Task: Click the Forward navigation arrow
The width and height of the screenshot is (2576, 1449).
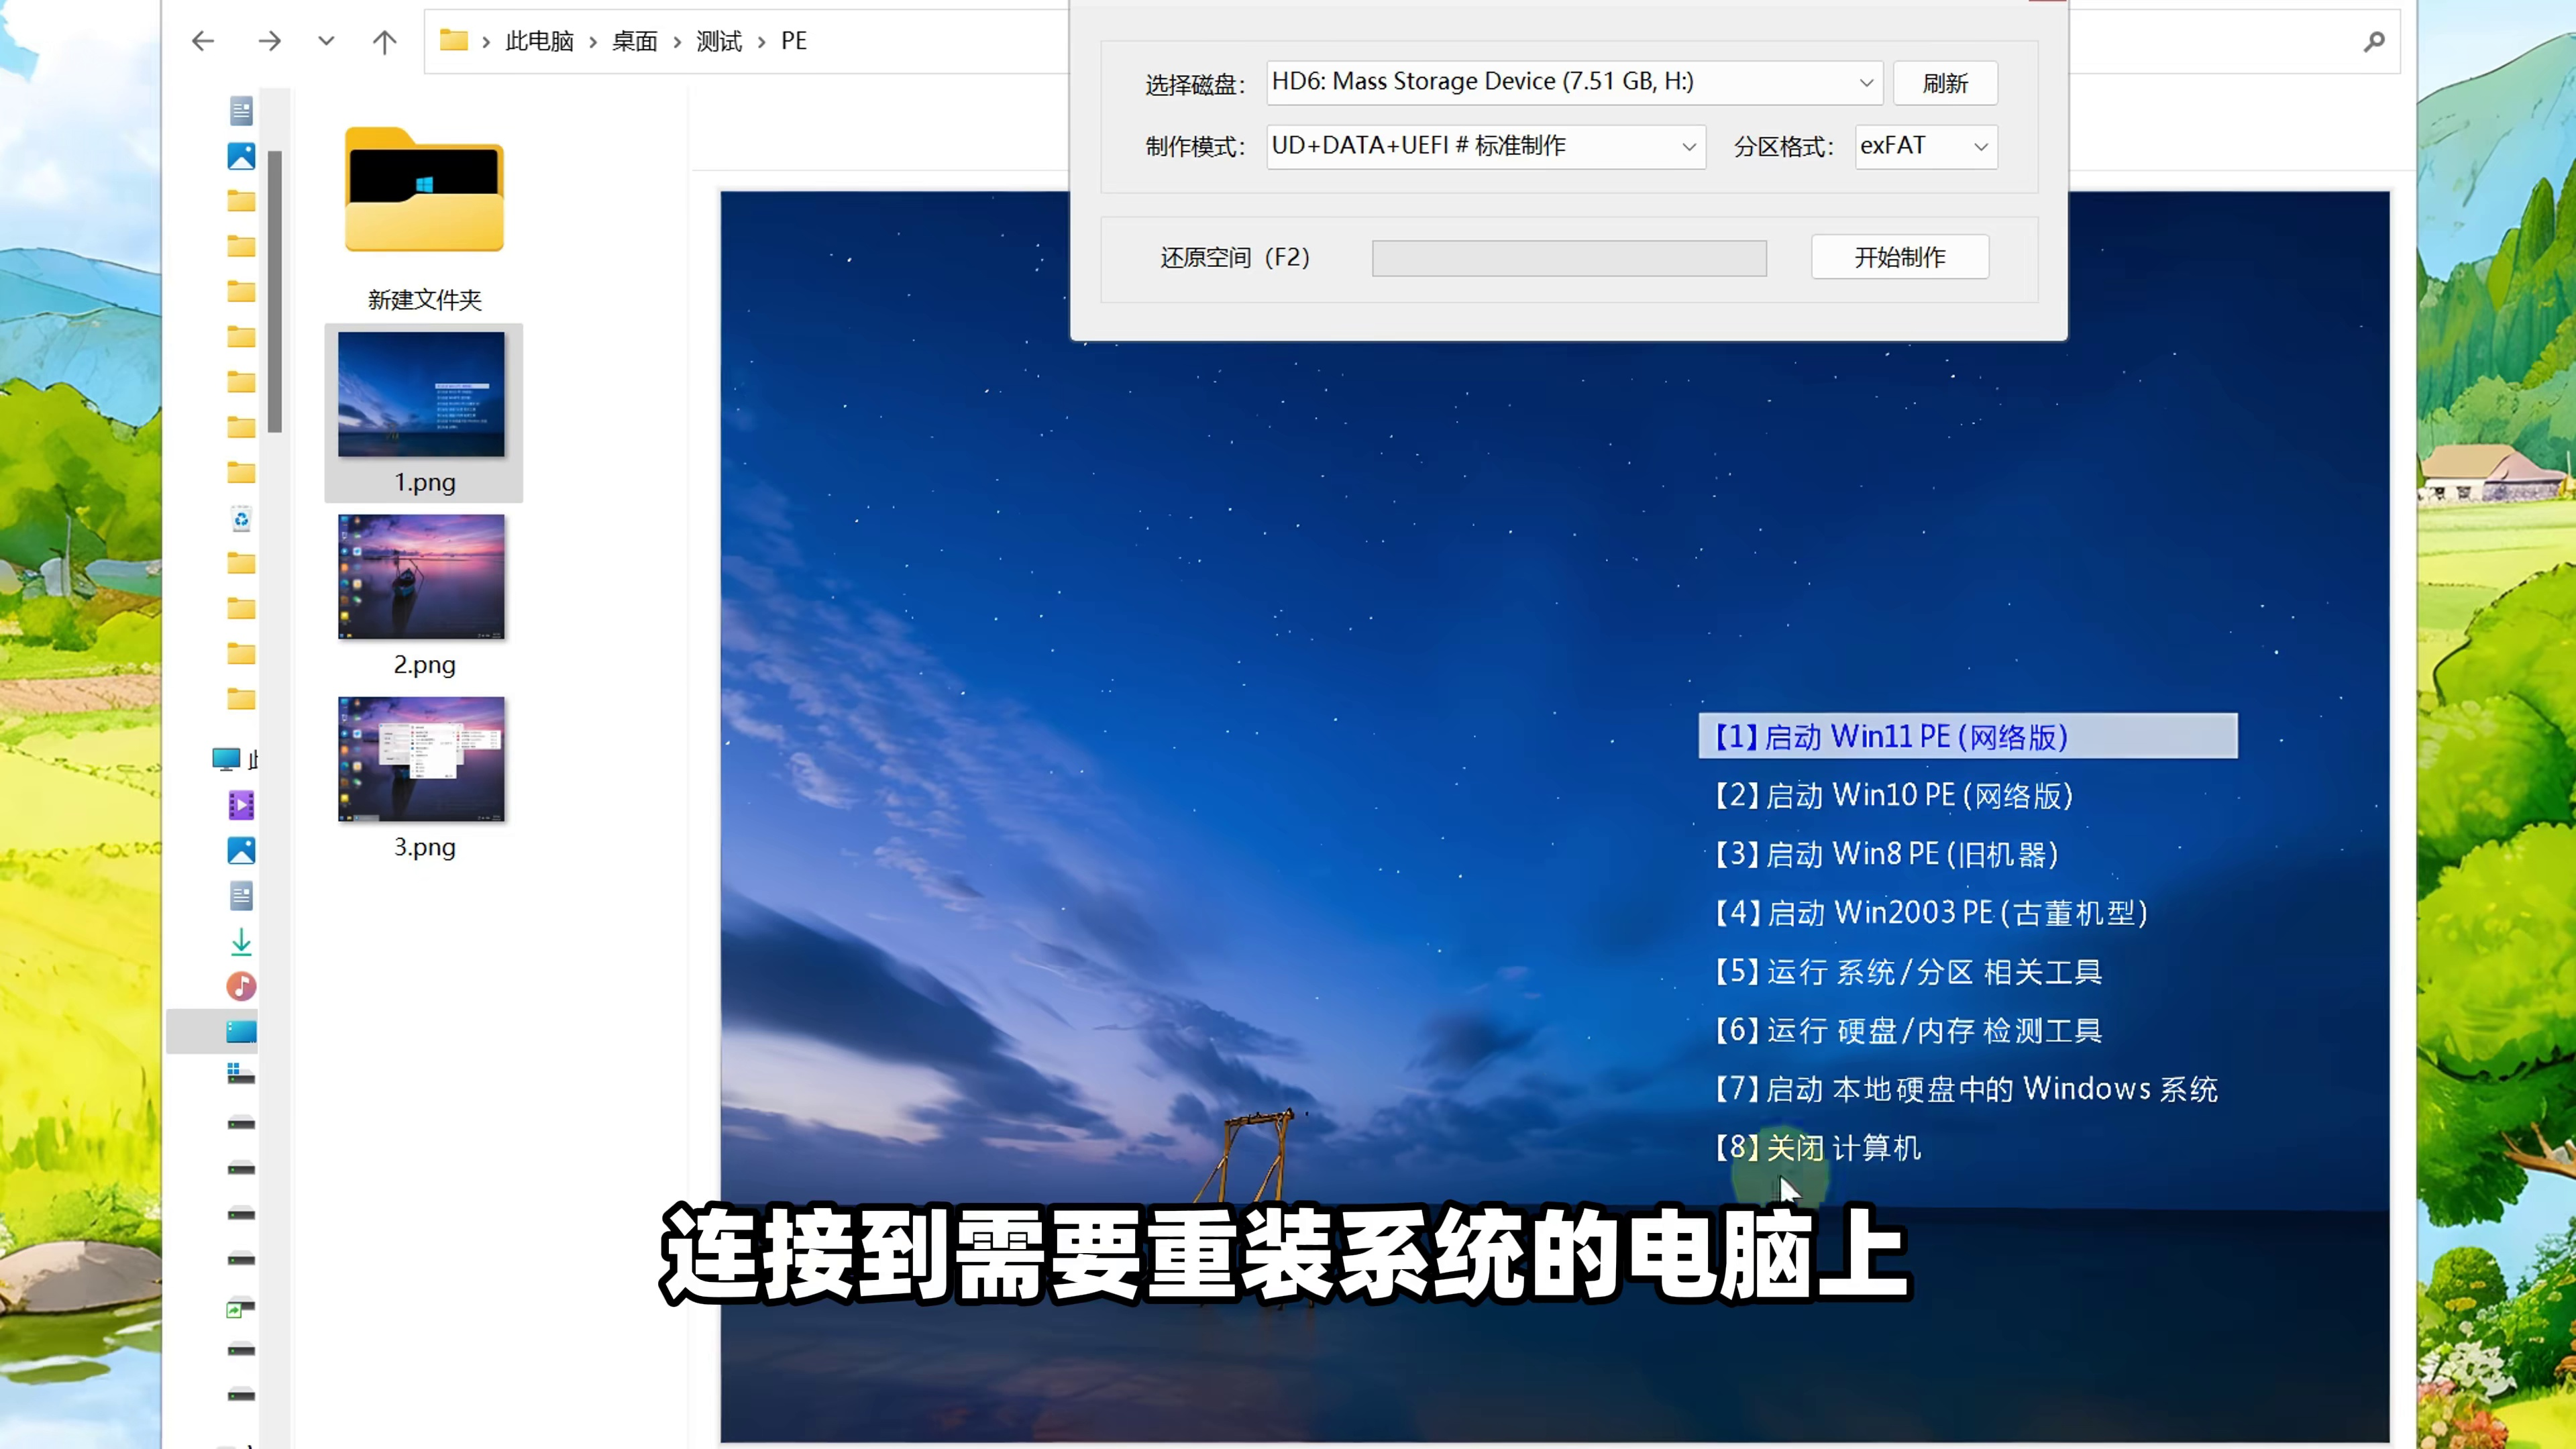Action: tap(269, 41)
